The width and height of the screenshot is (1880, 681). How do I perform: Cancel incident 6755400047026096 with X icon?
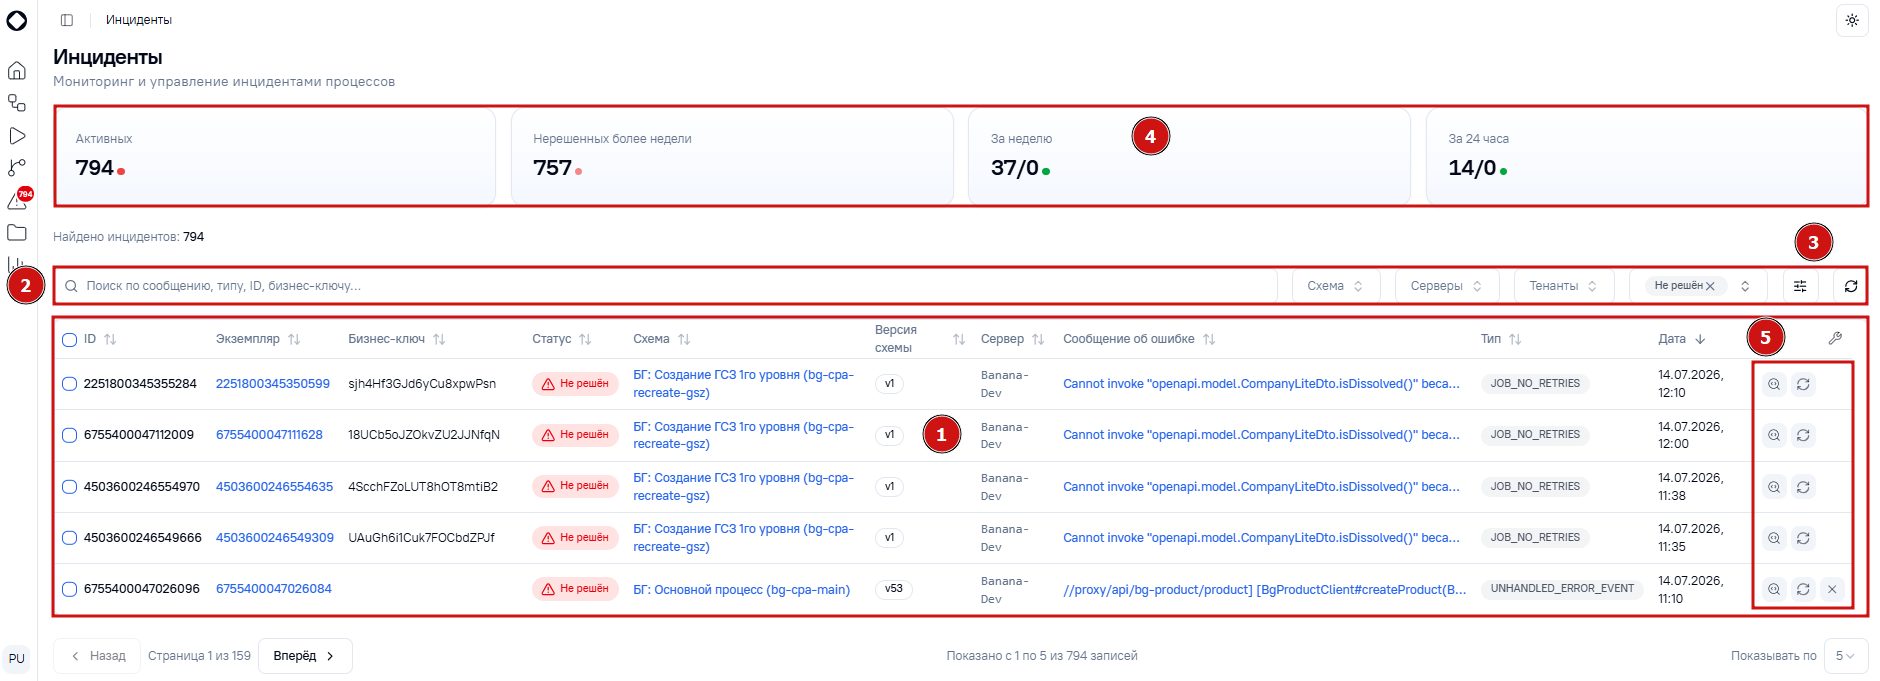[x=1832, y=589]
